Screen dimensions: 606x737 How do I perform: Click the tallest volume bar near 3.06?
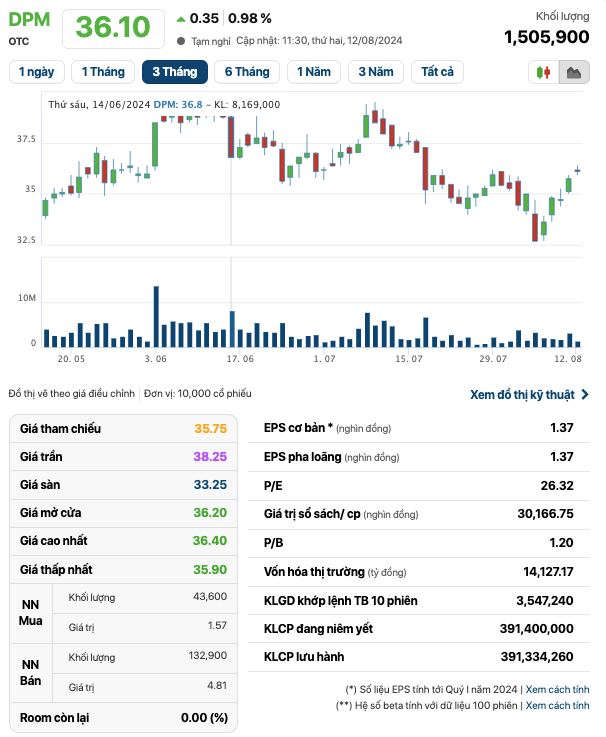coord(156,316)
